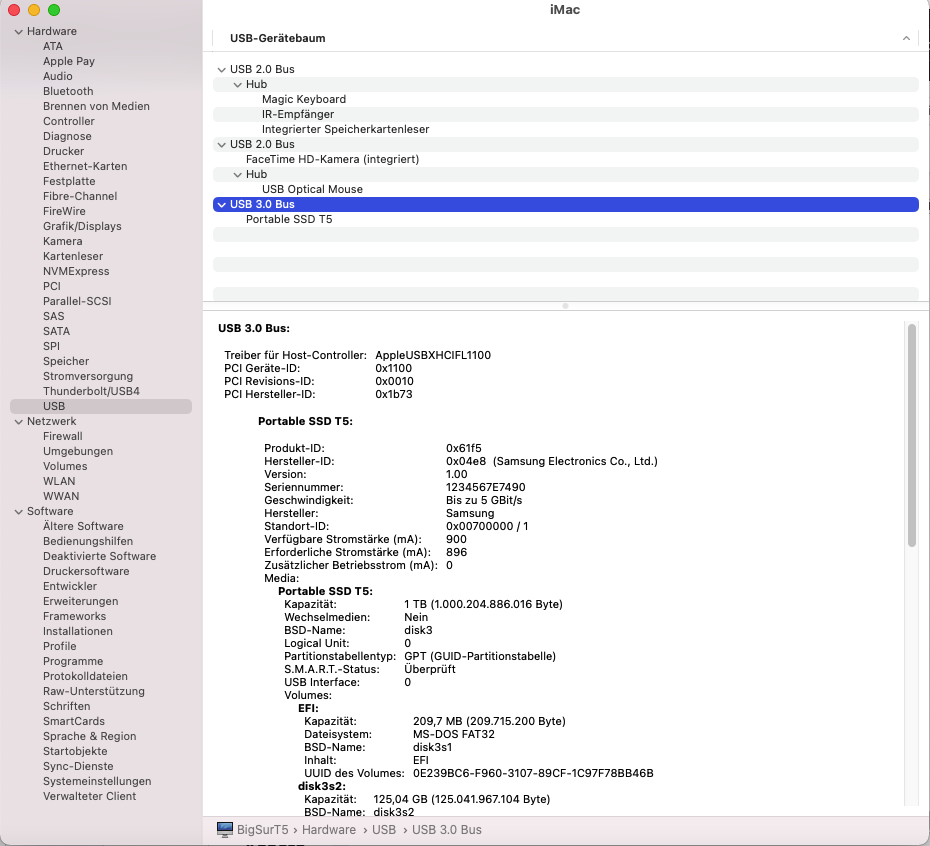
Task: Collapse the Netzwerk section in sidebar
Action: (19, 421)
